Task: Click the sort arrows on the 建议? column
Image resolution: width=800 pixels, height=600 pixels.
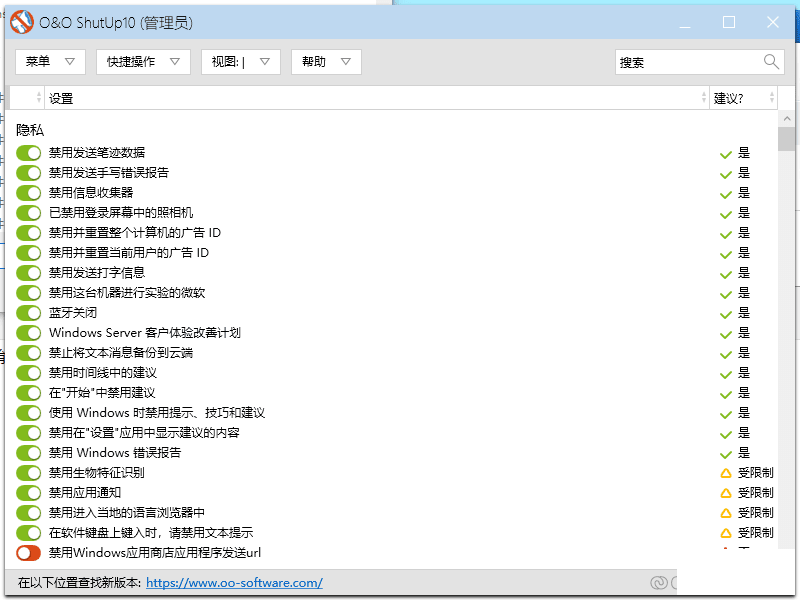Action: (x=771, y=97)
